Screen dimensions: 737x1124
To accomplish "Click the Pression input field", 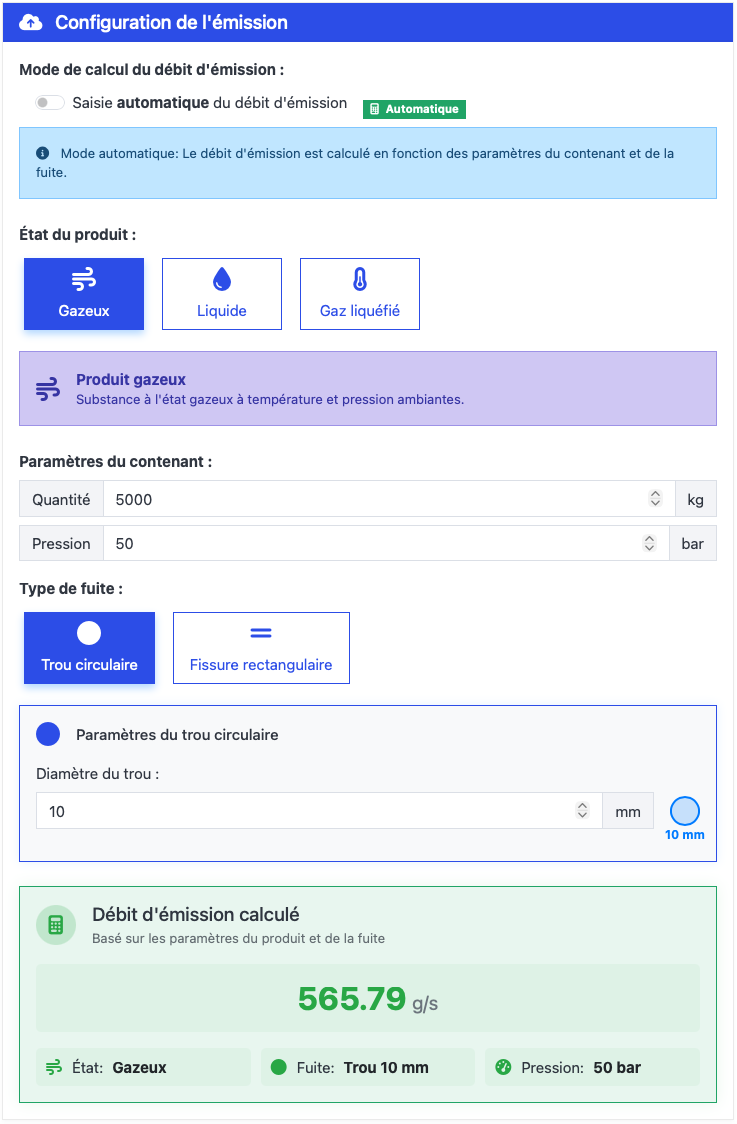I will (x=375, y=544).
